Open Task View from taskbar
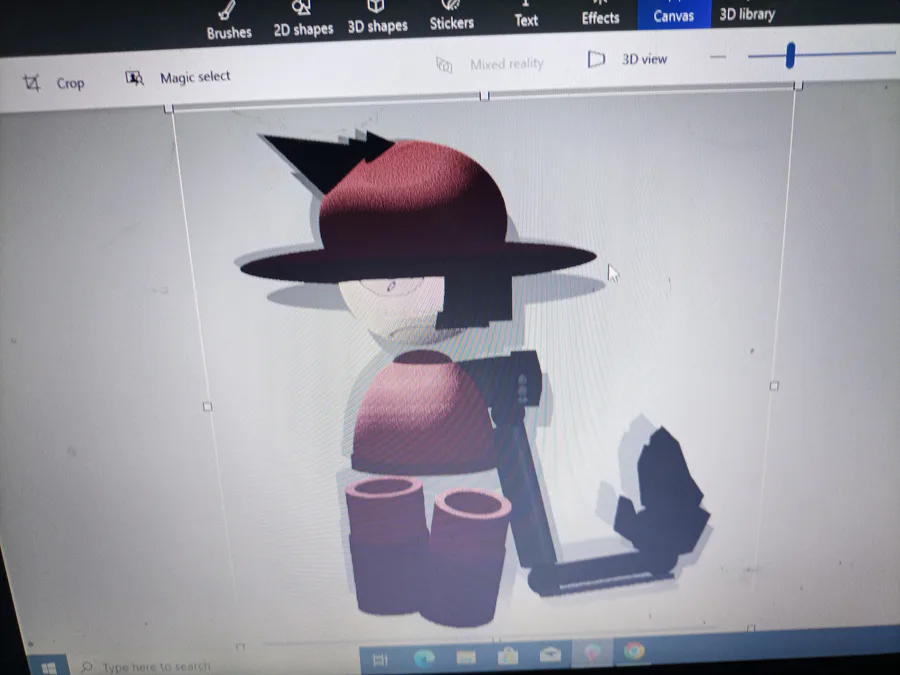This screenshot has width=900, height=675. [x=381, y=660]
